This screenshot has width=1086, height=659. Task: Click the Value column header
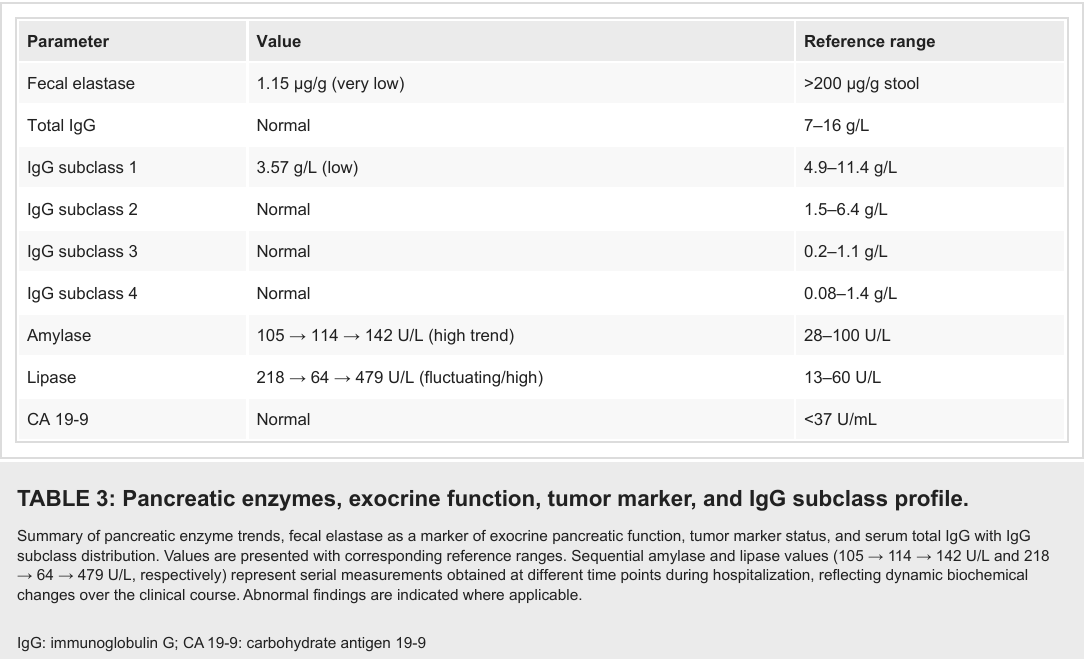(x=278, y=42)
